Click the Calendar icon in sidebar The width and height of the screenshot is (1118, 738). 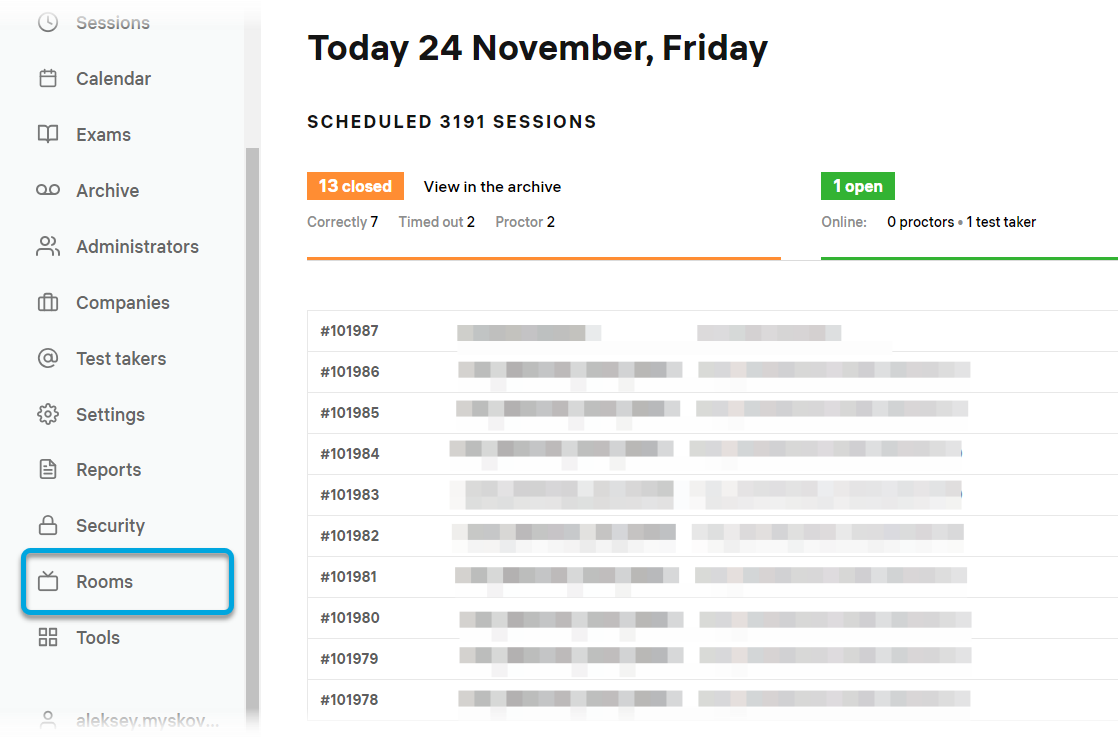tap(48, 79)
